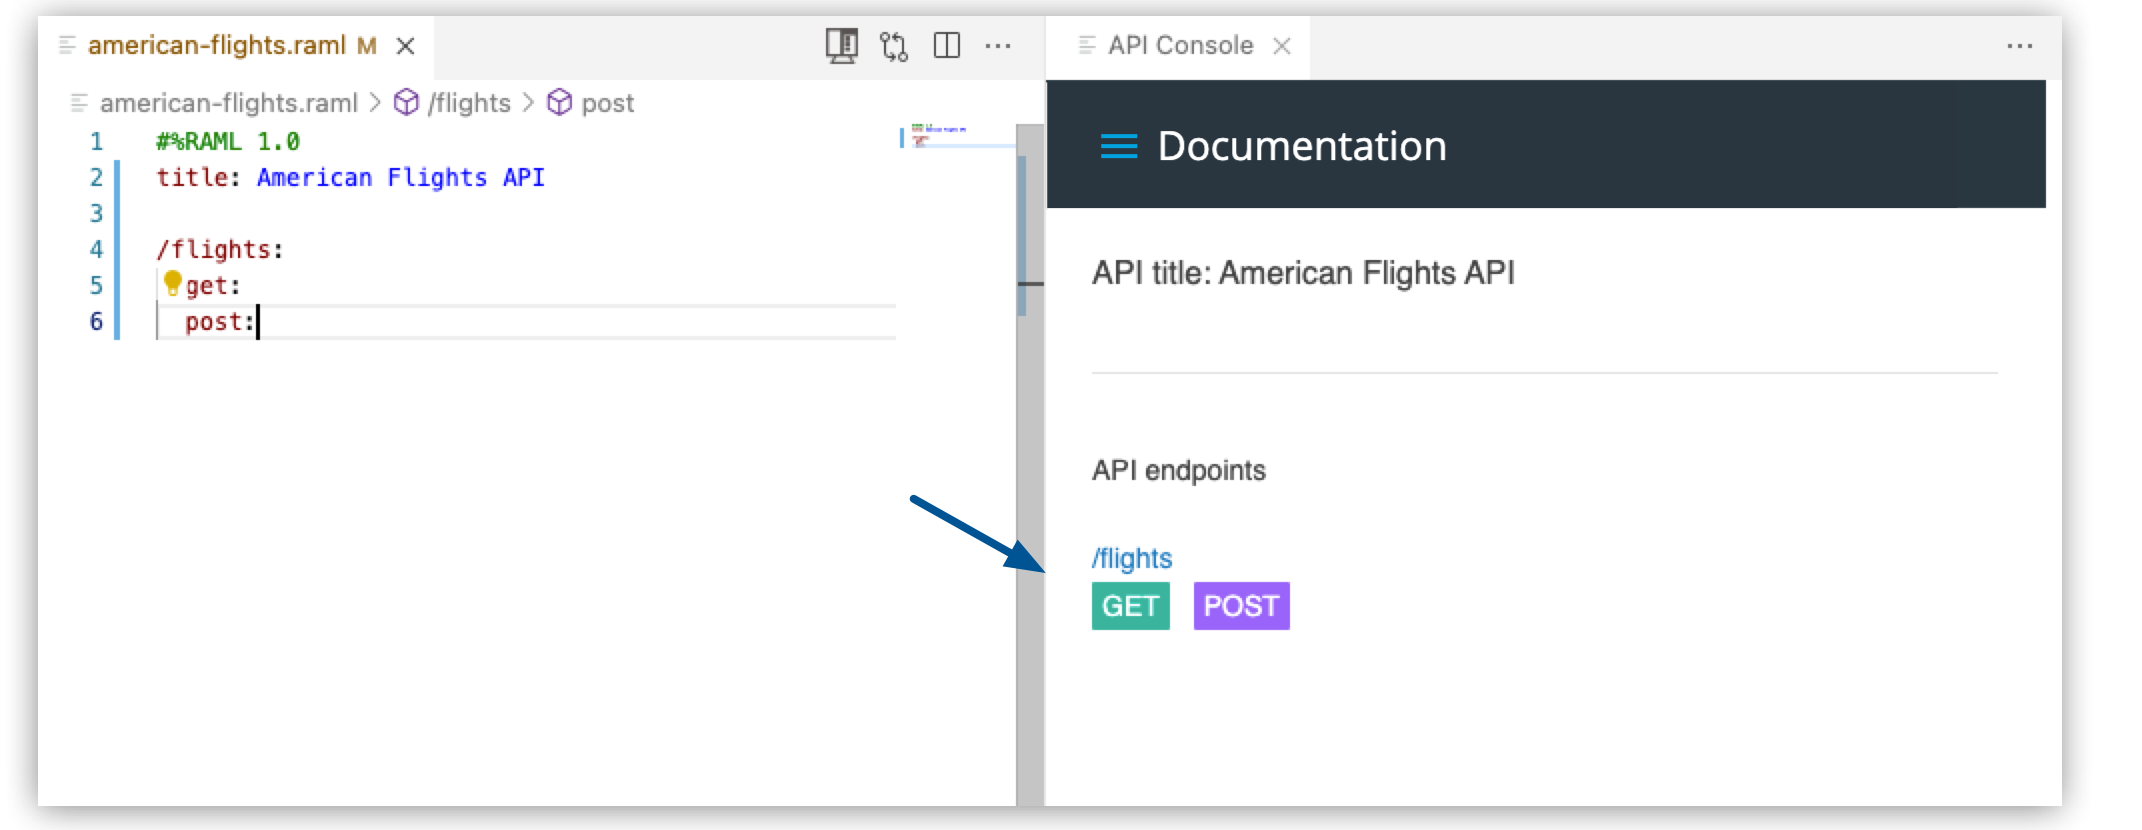Open the API Console preview icon
This screenshot has width=2142, height=830.
tap(841, 46)
